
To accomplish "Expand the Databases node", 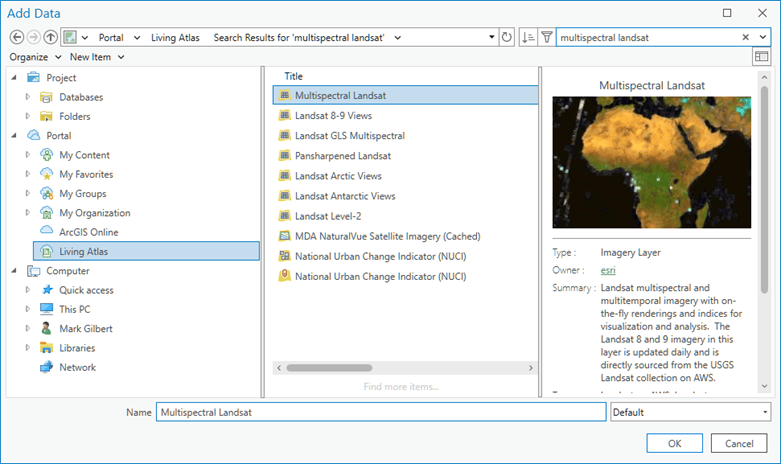I will click(x=28, y=97).
